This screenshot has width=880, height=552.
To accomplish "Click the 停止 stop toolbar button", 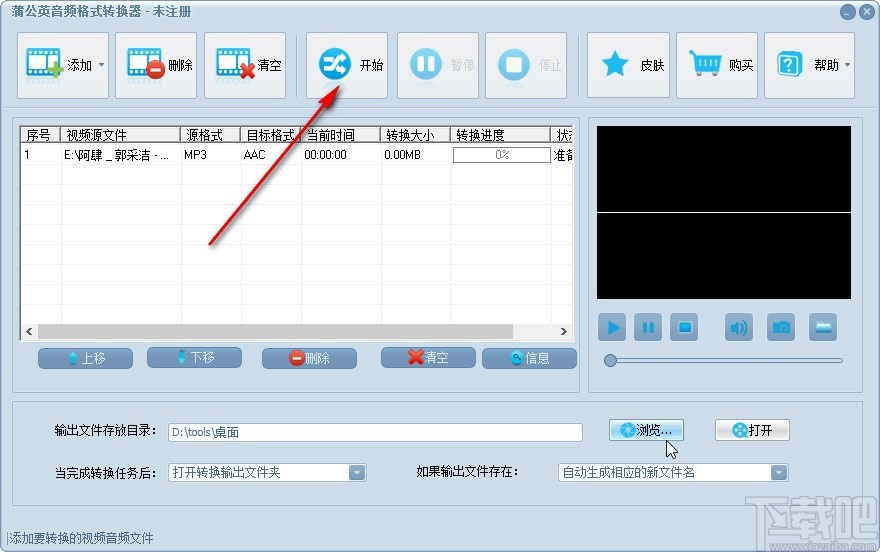I will (x=526, y=66).
